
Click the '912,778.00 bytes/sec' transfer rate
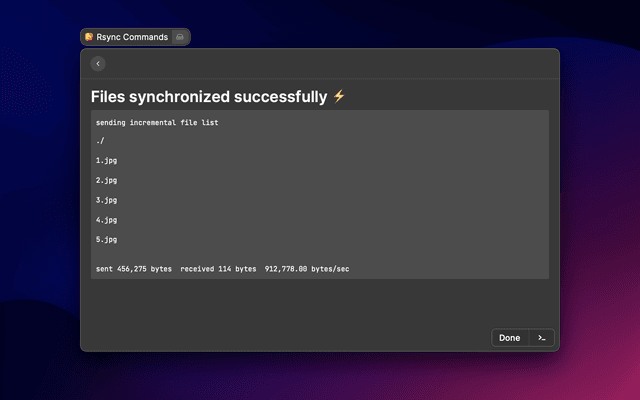click(306, 269)
